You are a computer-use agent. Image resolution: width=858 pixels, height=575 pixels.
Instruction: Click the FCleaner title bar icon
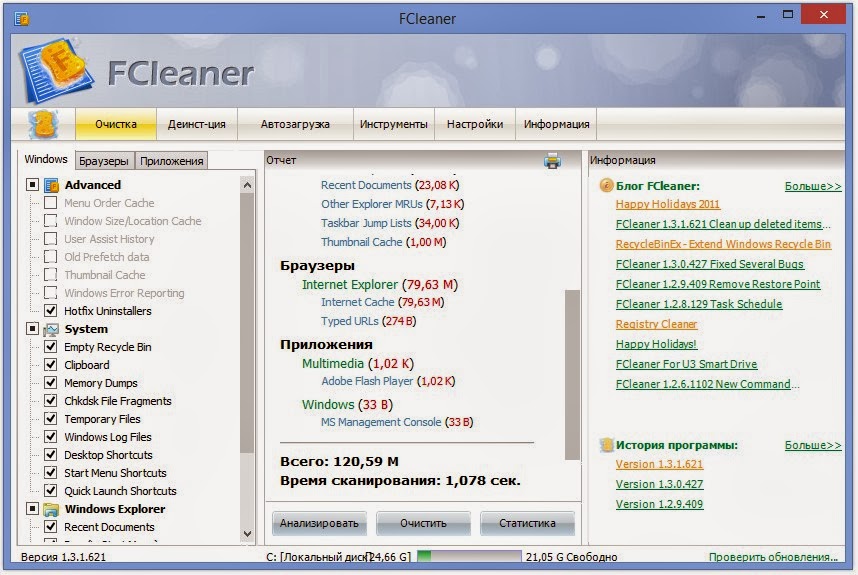pos(22,19)
